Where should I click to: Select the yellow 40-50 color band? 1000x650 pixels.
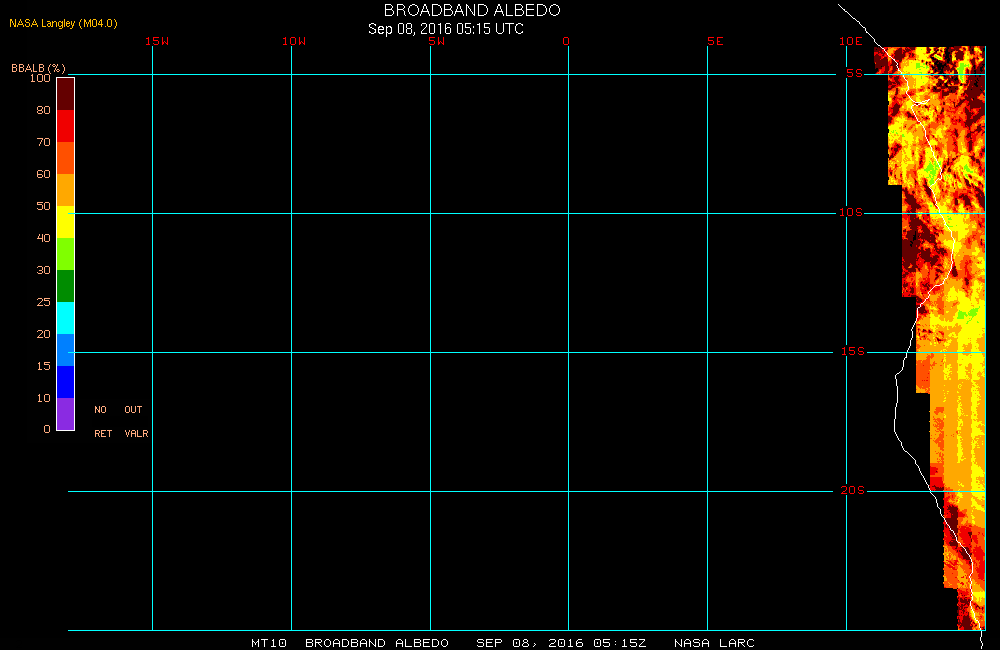[x=66, y=221]
